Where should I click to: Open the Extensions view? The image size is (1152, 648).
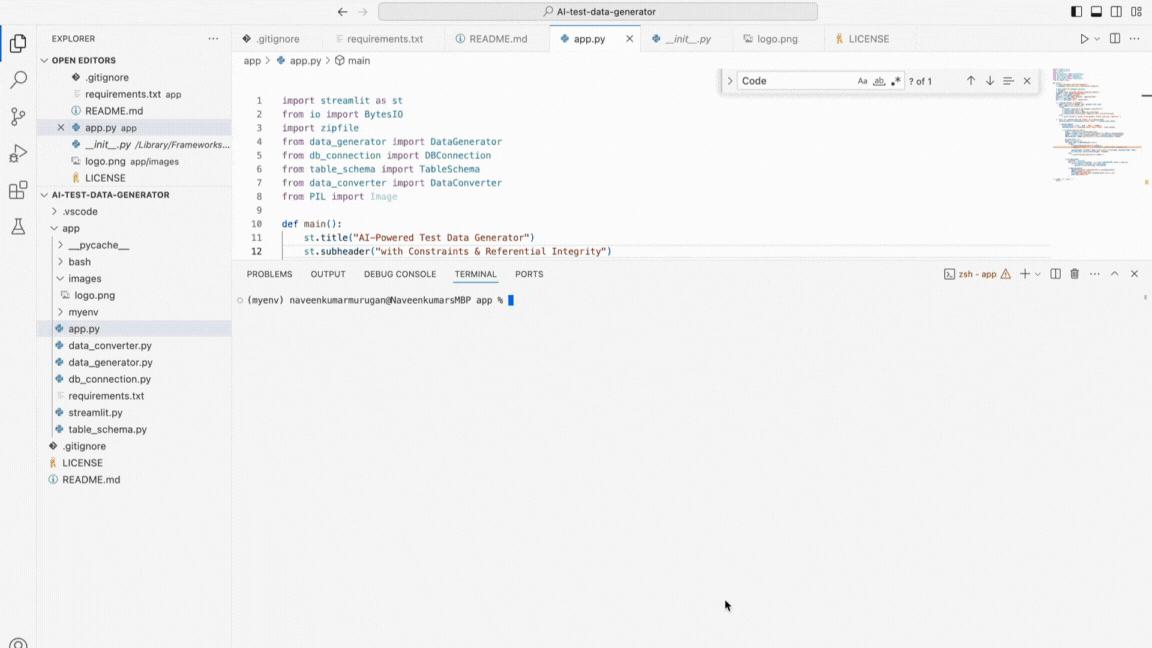coord(18,190)
